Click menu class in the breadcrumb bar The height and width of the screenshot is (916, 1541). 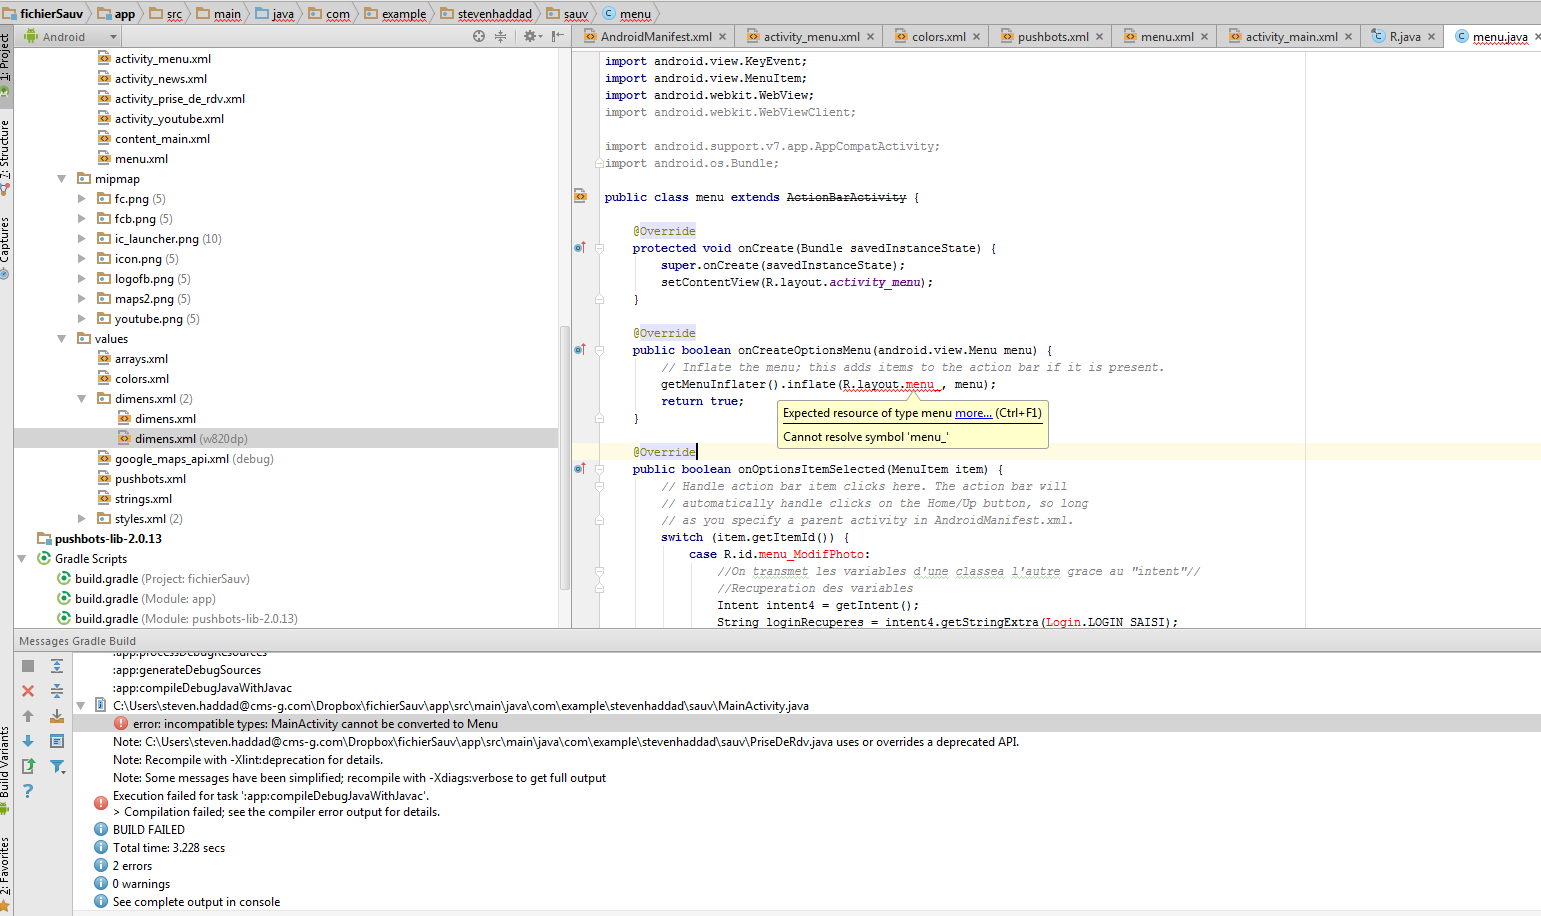click(628, 14)
